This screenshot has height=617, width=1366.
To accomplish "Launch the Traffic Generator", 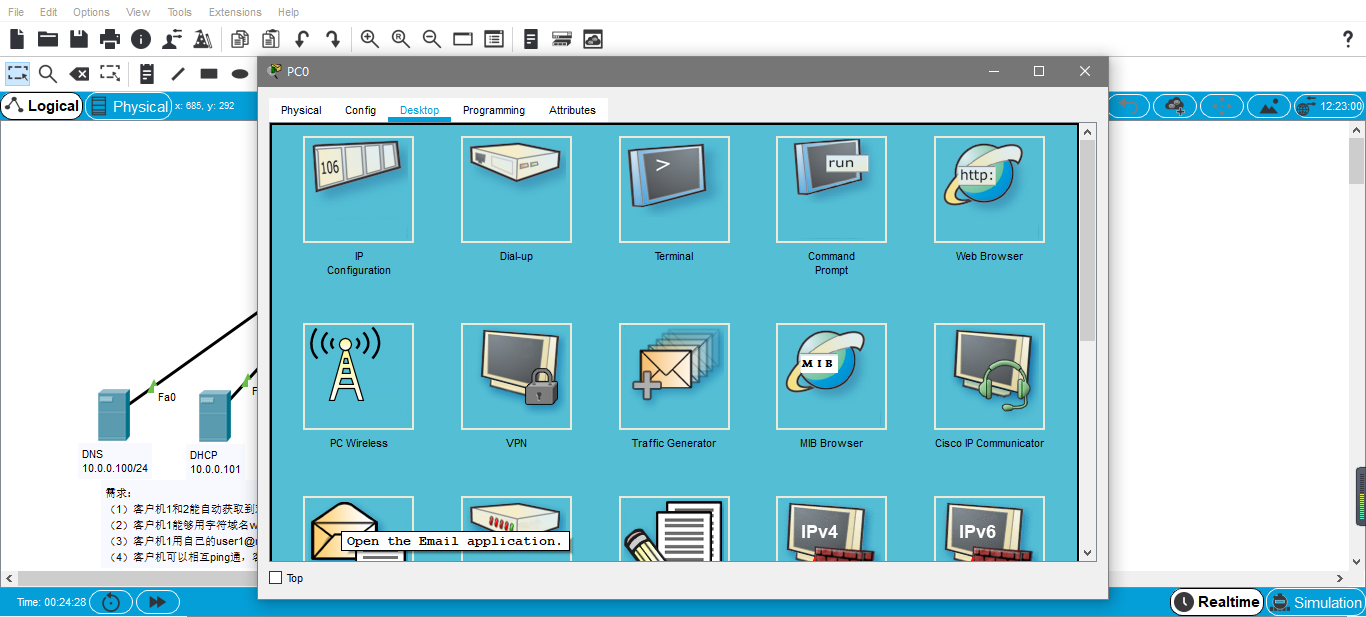I will click(x=674, y=377).
